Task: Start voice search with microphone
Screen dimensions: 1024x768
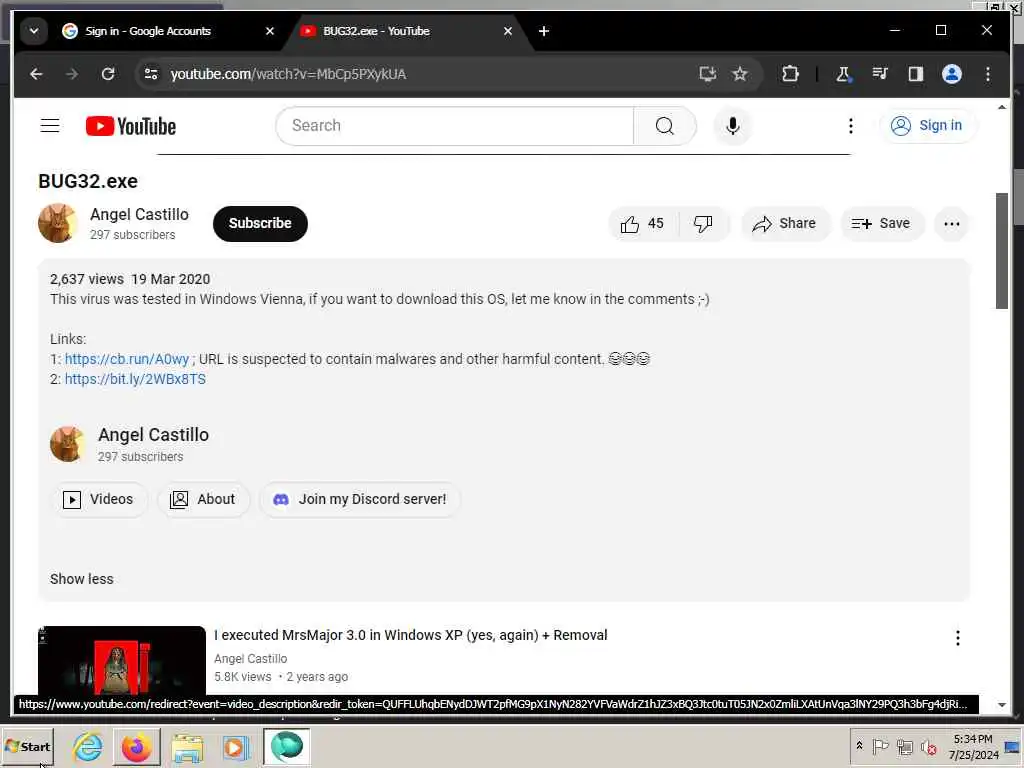Action: coord(733,125)
